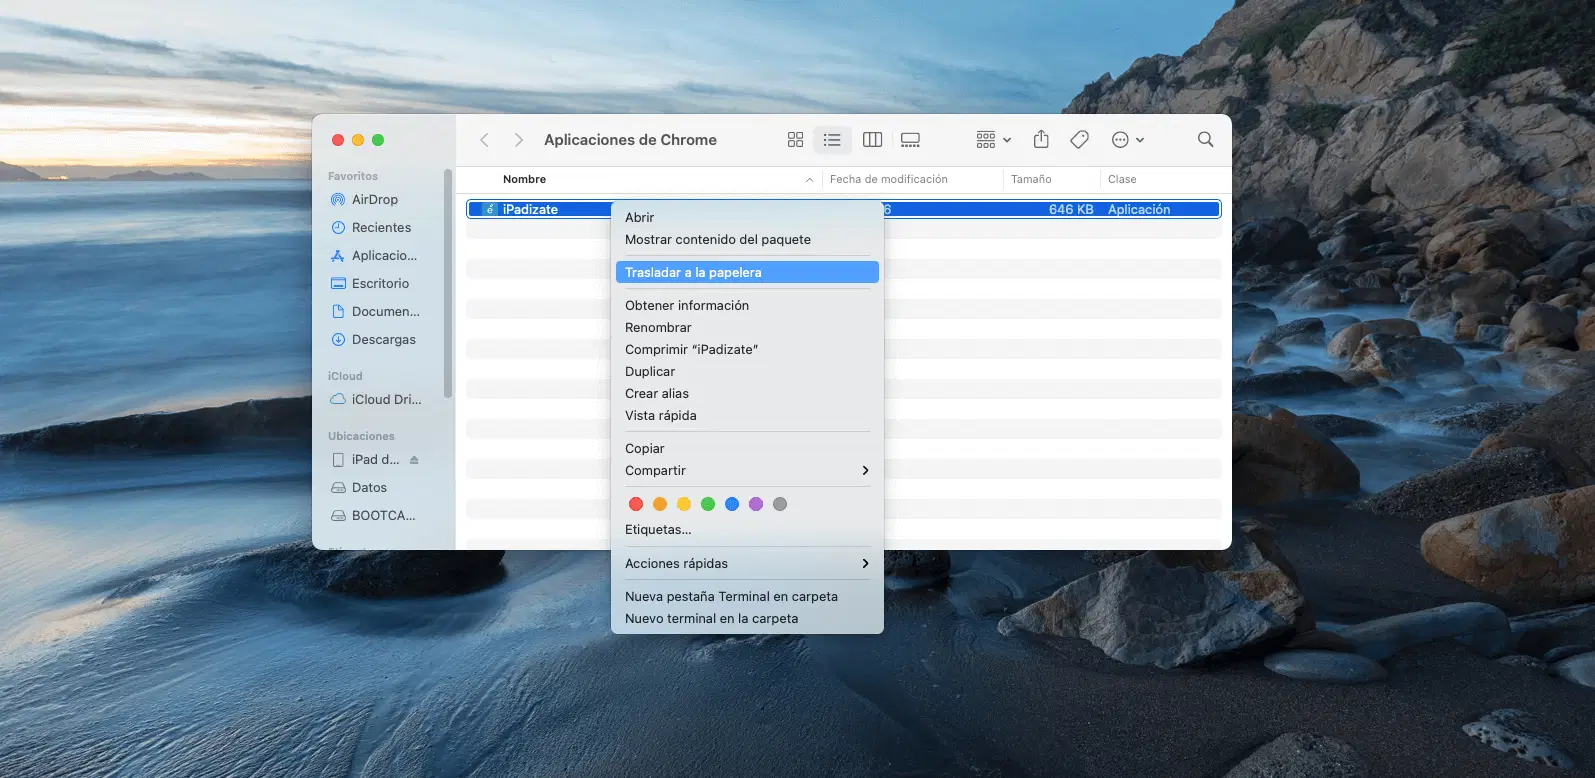
Task: Sort by Fecha de modificación column
Action: [888, 179]
